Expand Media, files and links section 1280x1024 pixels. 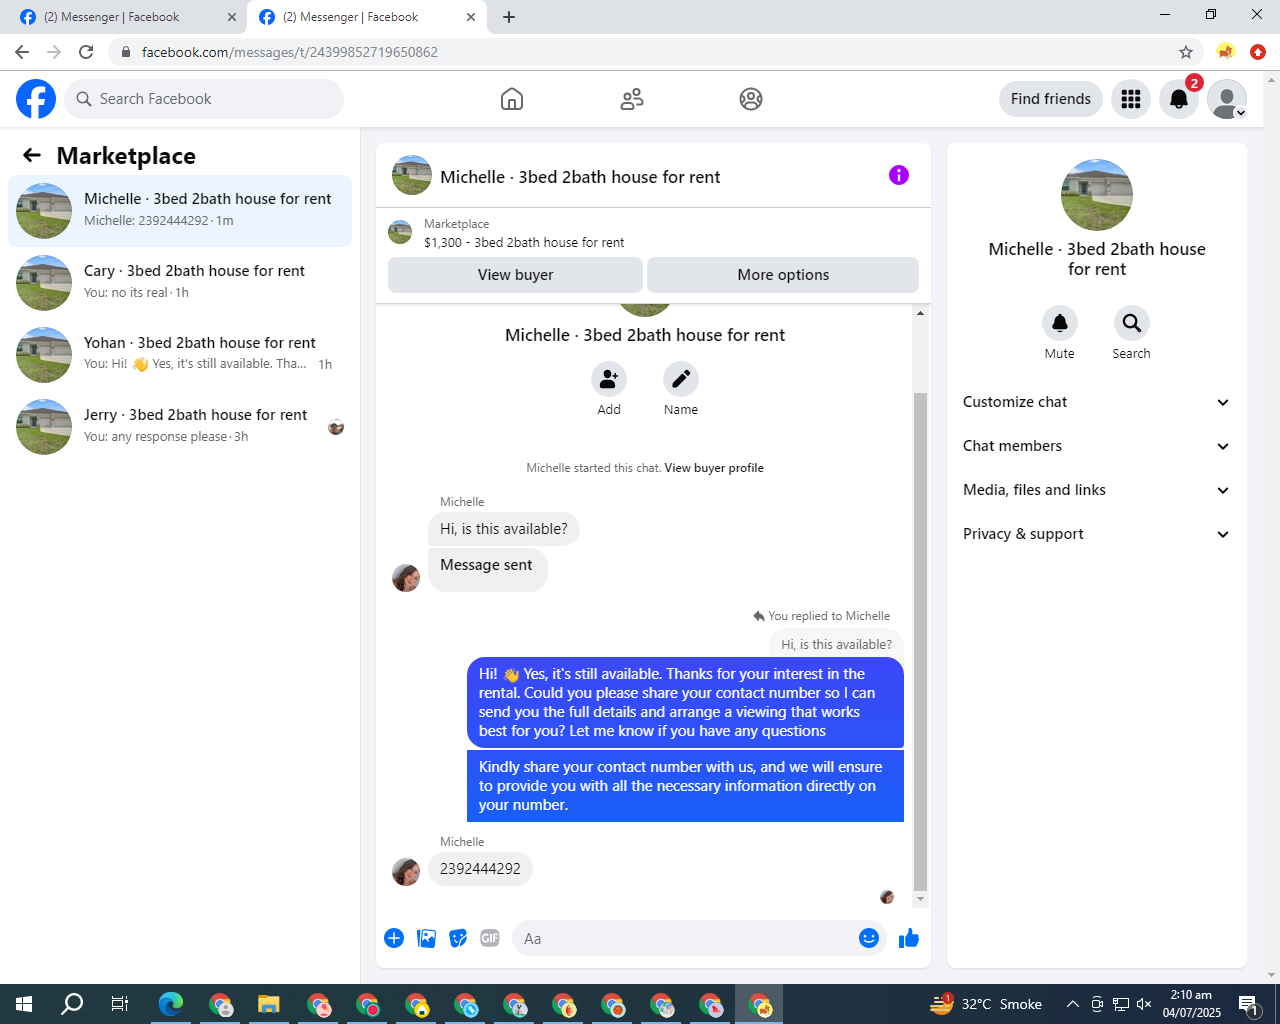[1097, 490]
